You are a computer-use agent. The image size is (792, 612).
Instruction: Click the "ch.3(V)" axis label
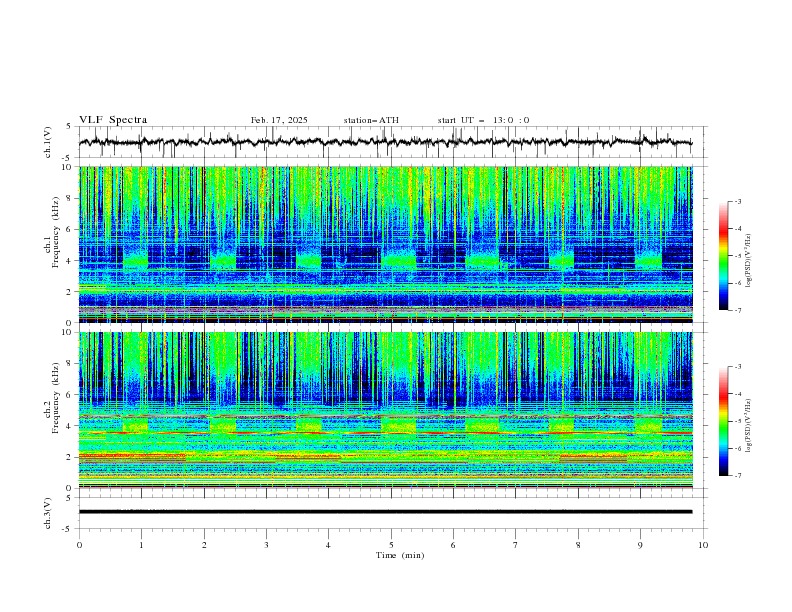click(48, 513)
